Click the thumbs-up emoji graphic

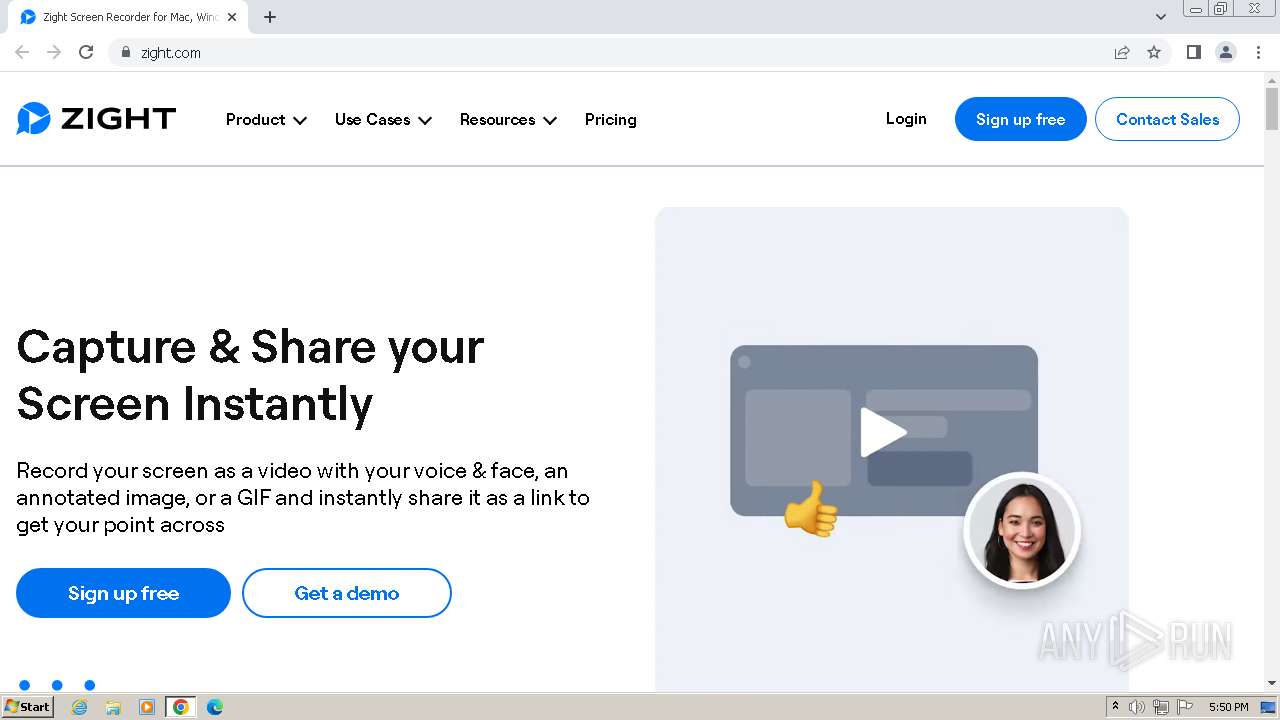[810, 509]
